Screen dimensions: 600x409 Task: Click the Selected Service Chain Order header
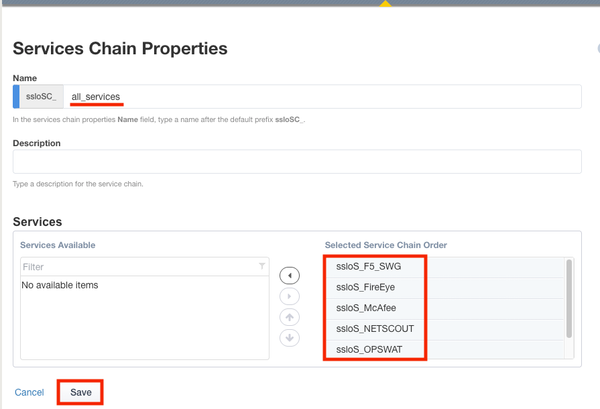[x=385, y=245]
